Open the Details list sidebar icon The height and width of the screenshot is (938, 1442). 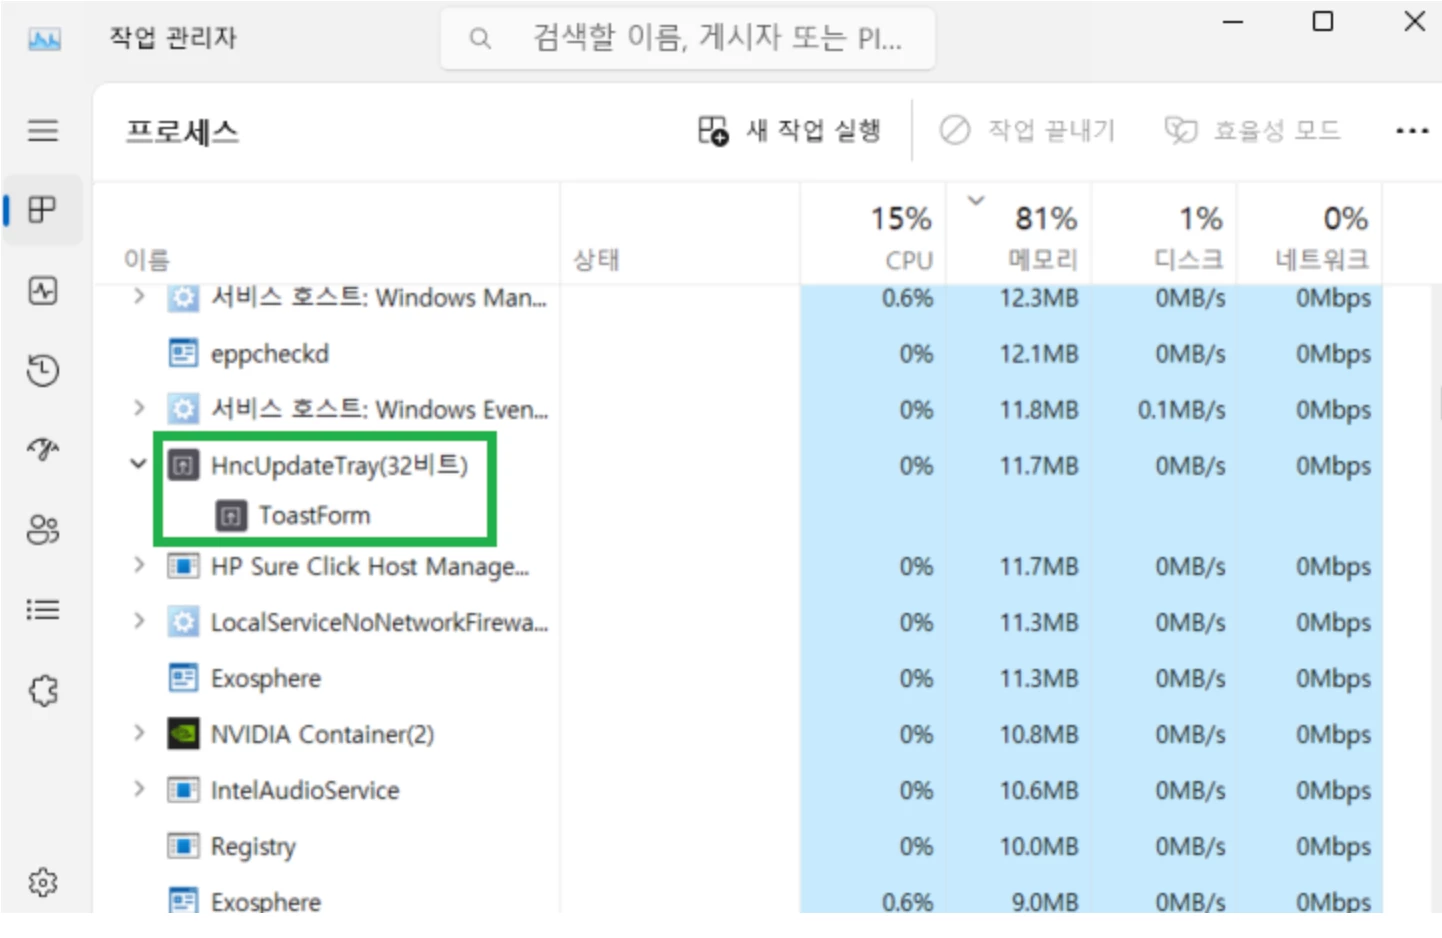pos(42,610)
